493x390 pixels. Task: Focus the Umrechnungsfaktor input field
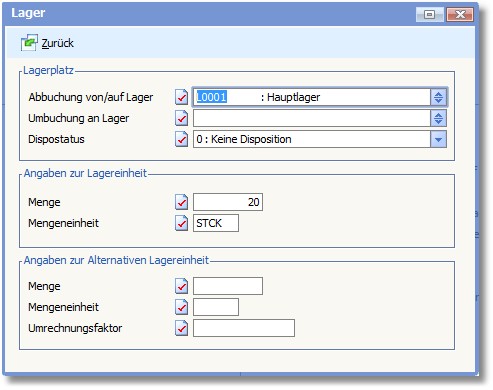244,328
